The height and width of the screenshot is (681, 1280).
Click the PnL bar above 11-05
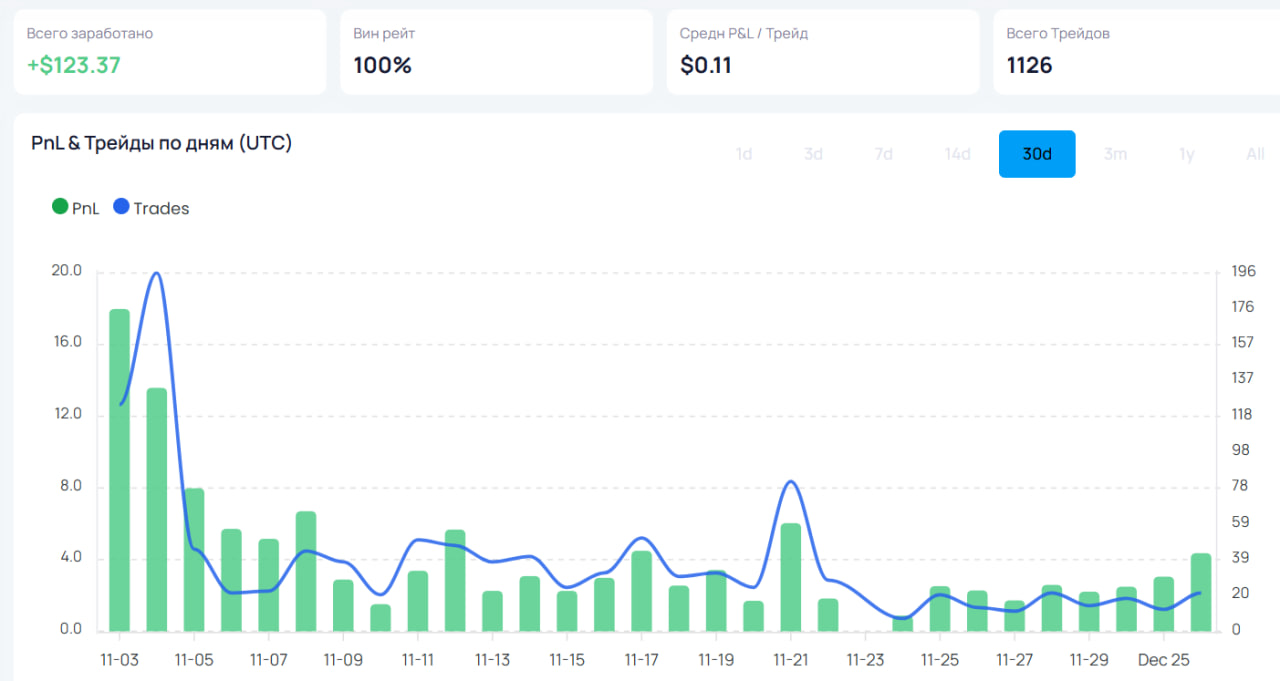(194, 560)
